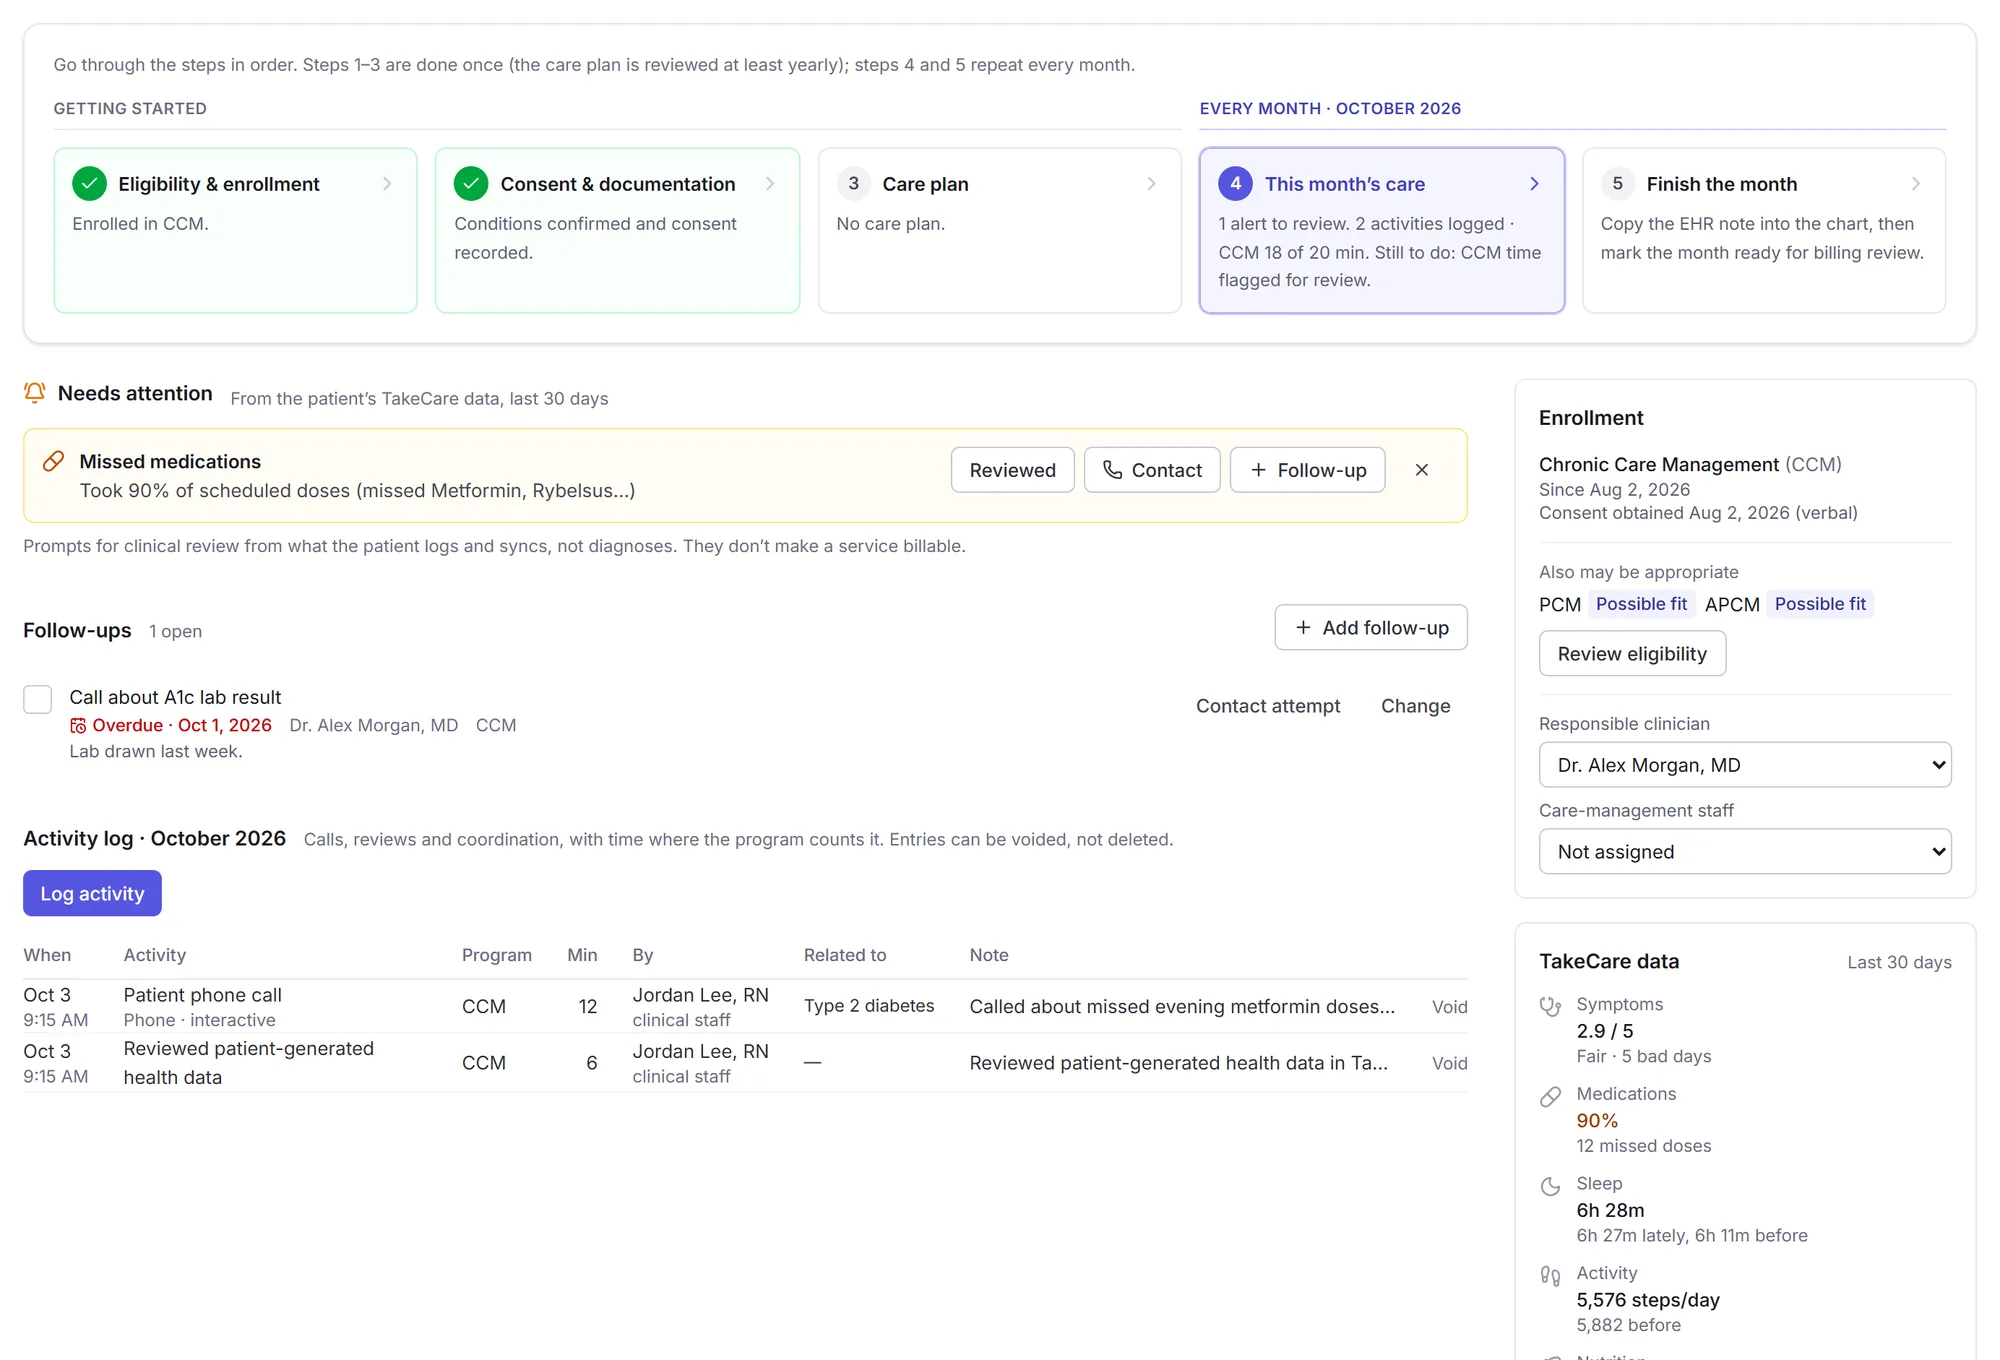This screenshot has height=1360, width=2000.
Task: Dismiss the Missed medications alert with X
Action: [x=1421, y=470]
